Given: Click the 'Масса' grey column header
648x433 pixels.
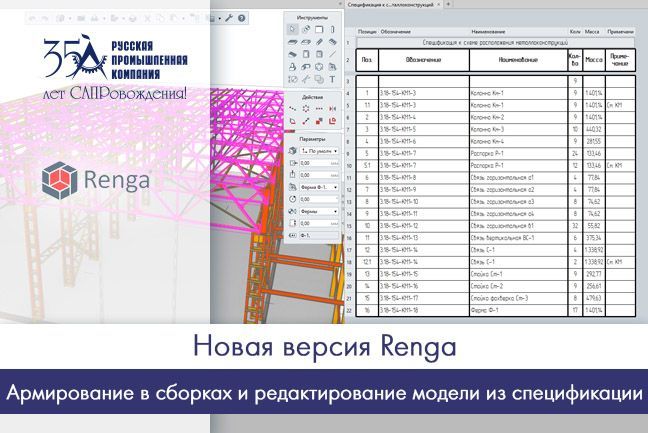Looking at the screenshot, I should point(593,31).
